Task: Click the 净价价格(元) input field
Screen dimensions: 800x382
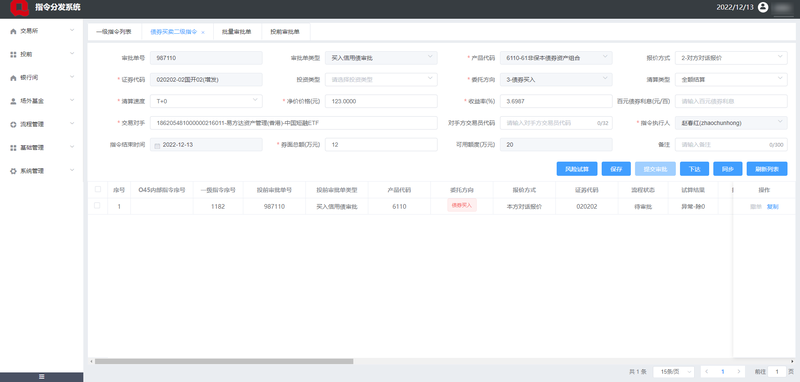Action: click(381, 101)
